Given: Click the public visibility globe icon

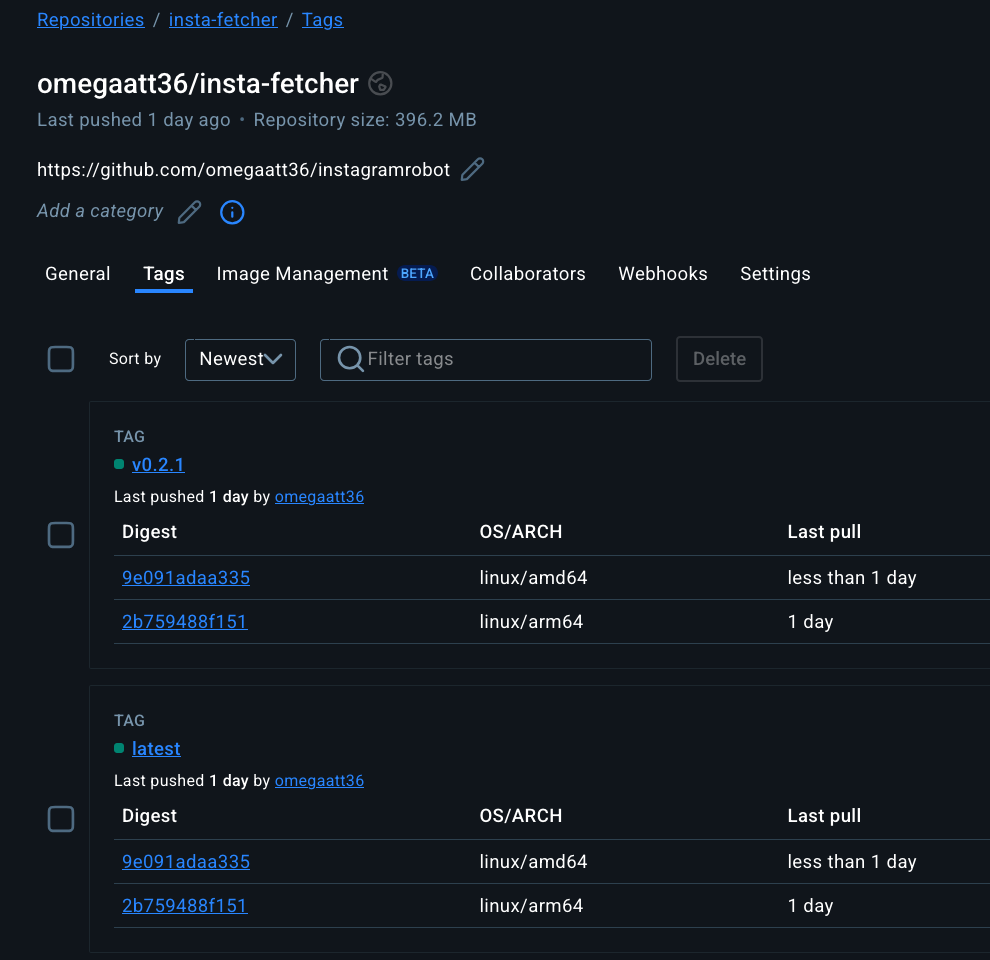Looking at the screenshot, I should (x=380, y=83).
